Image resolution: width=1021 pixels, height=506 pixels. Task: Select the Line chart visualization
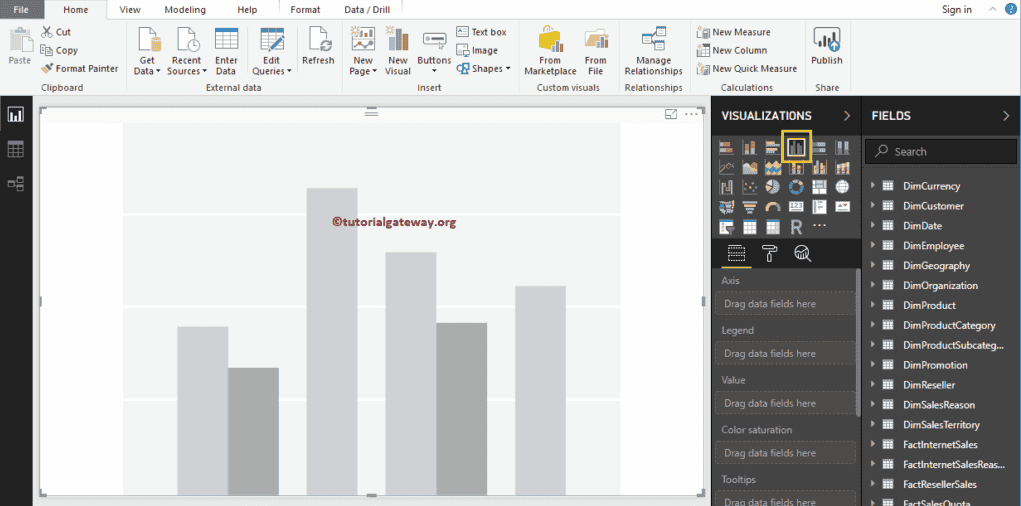[726, 167]
